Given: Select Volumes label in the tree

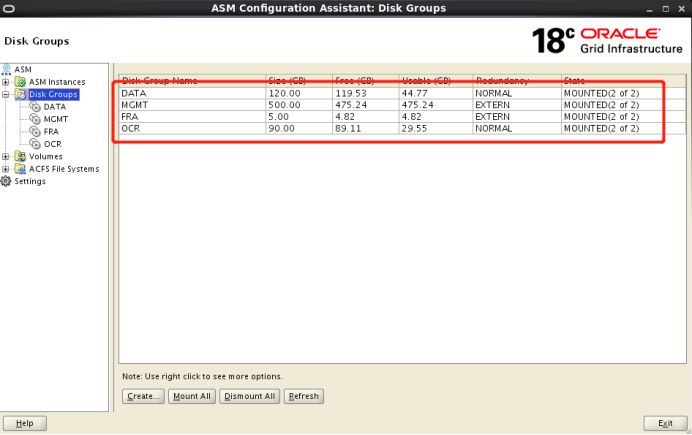Looking at the screenshot, I should pyautogui.click(x=45, y=157).
